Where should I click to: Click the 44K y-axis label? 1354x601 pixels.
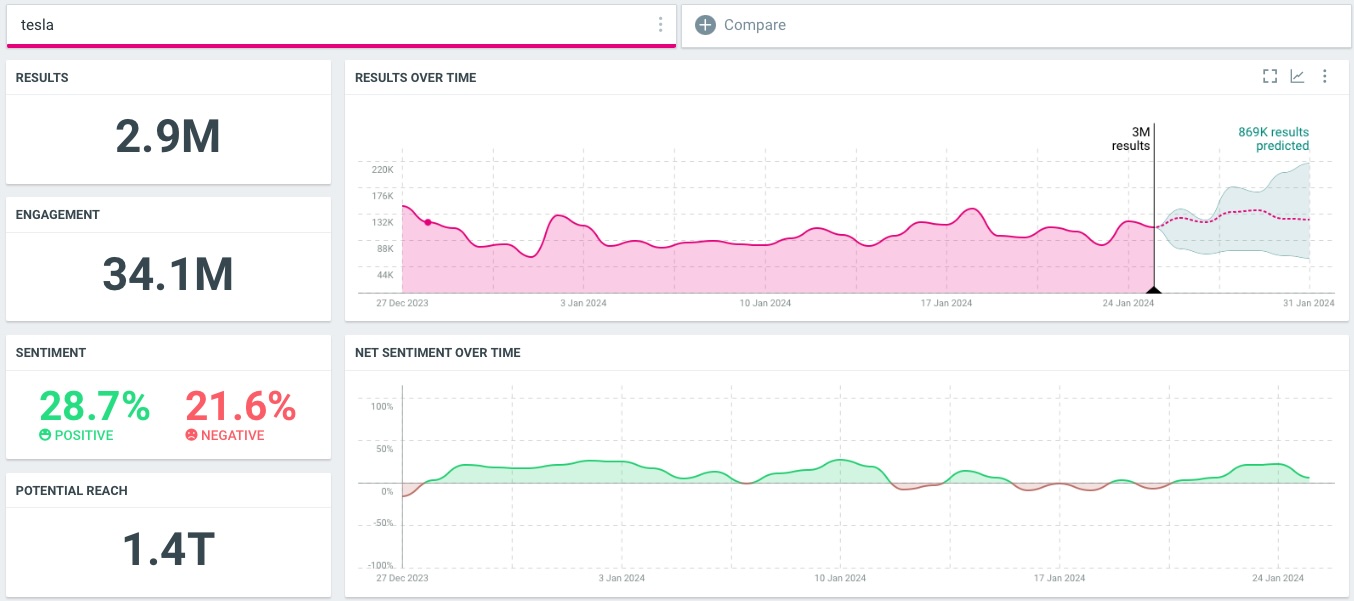coord(385,275)
